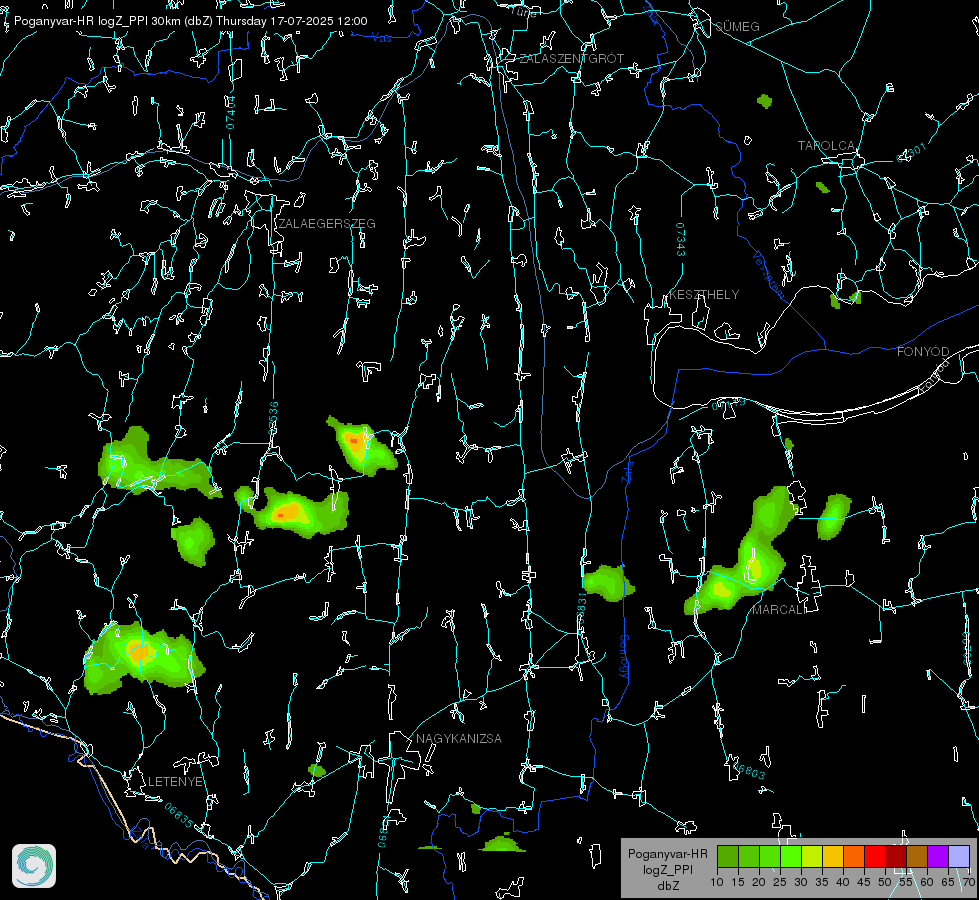Select the 50–55 dBZ dark red swatch
The width and height of the screenshot is (979, 900).
tap(896, 856)
